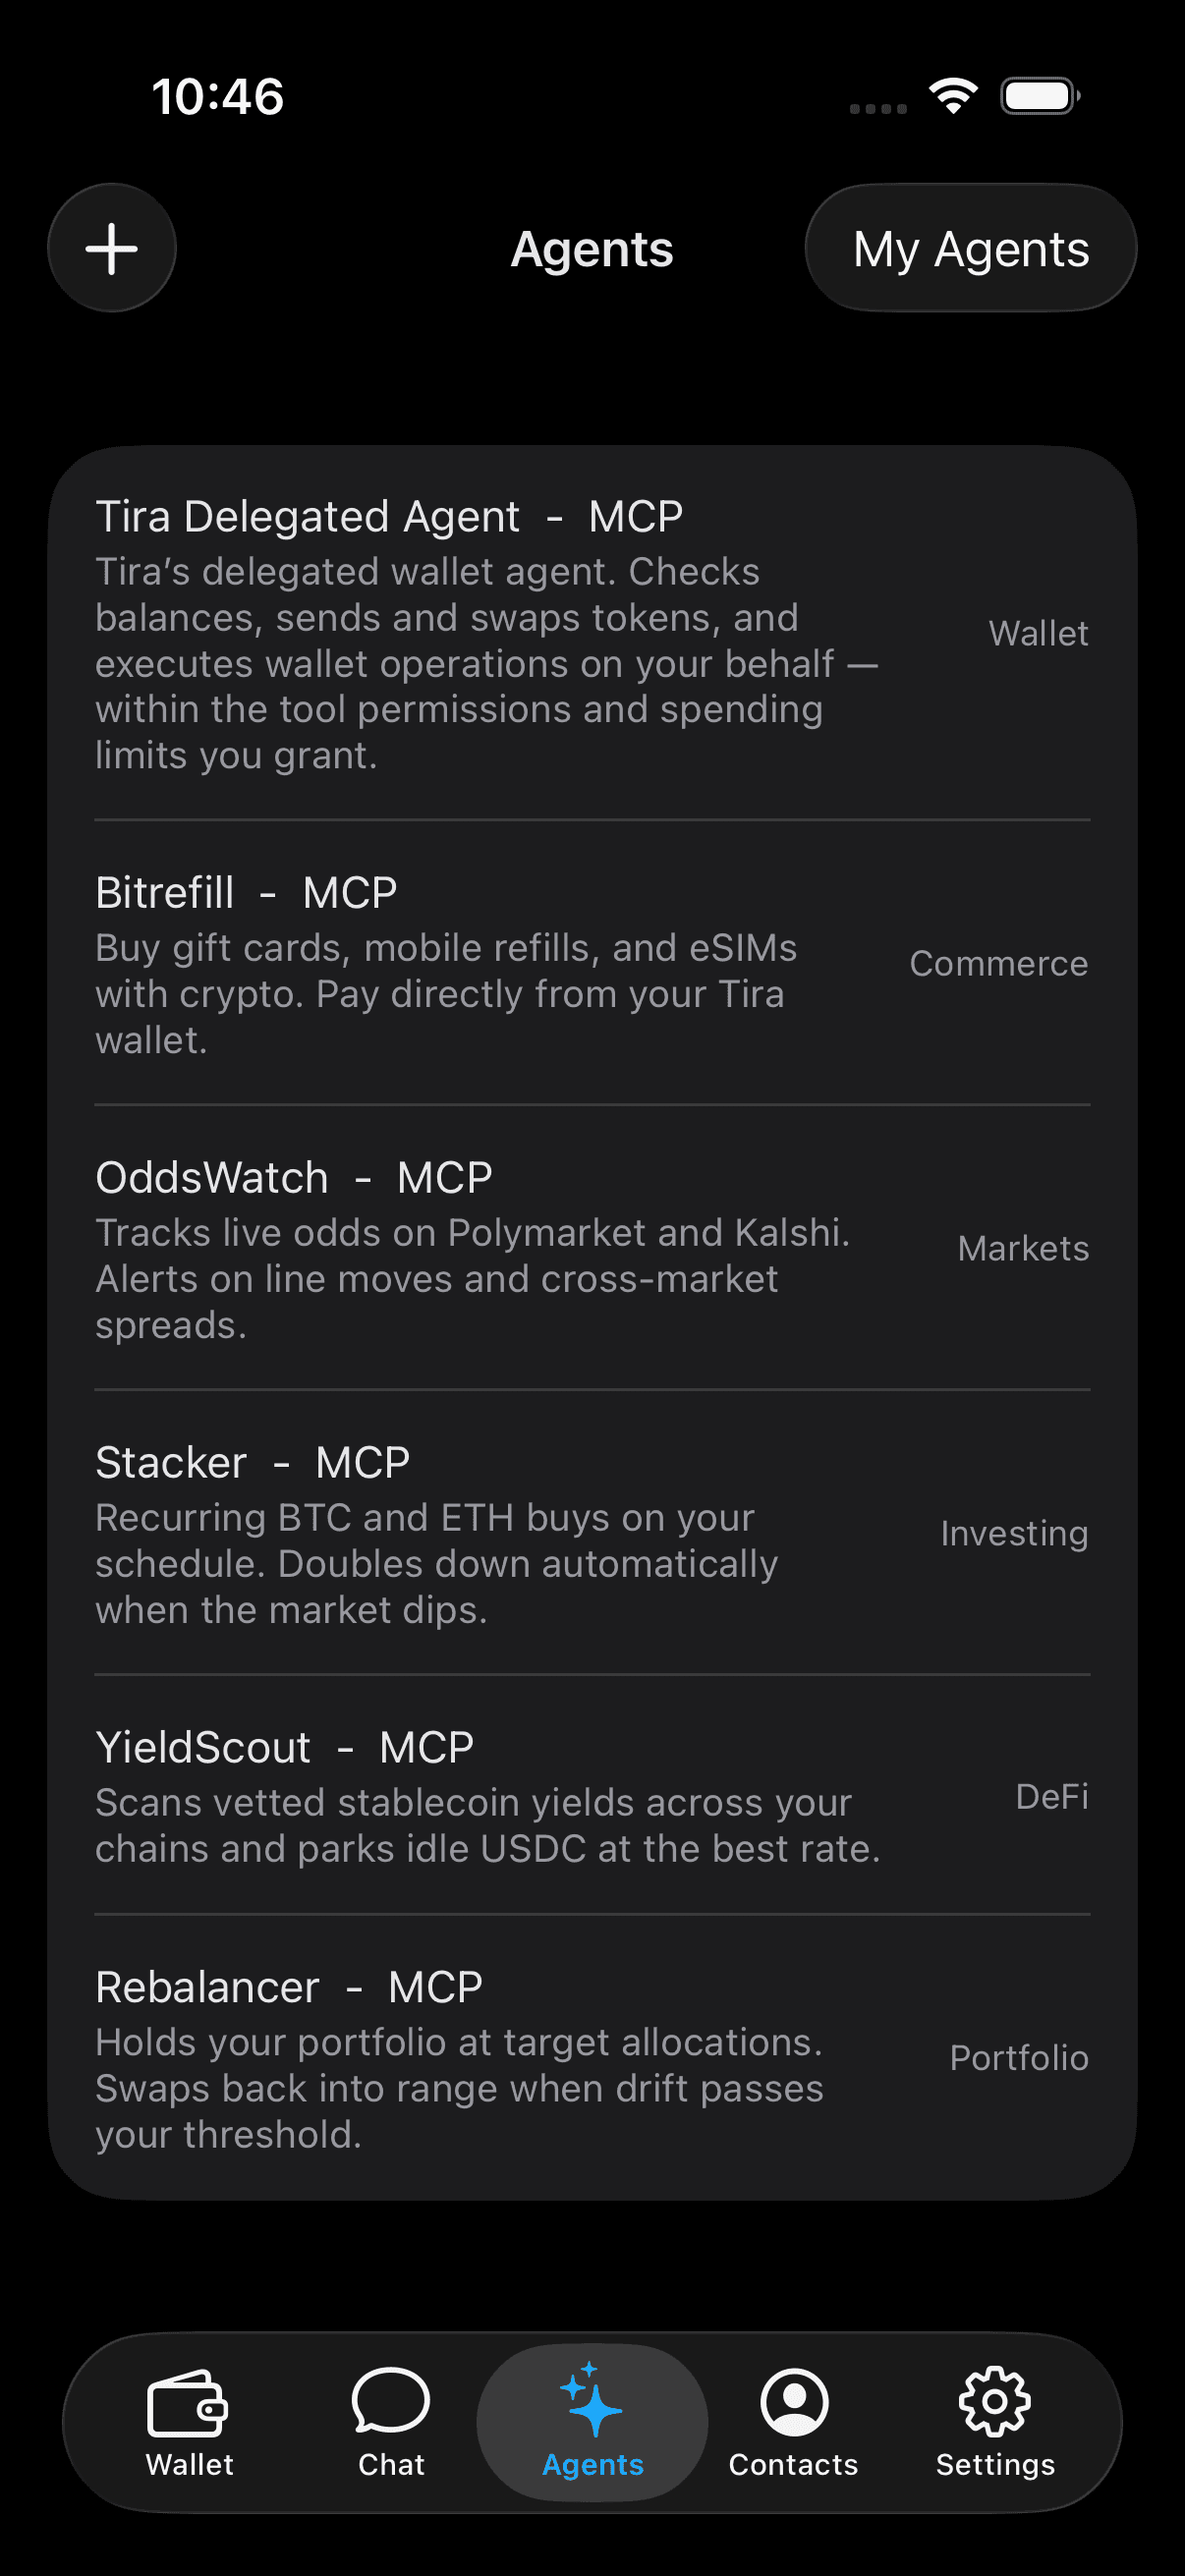Select the Stacker agent

pos(592,1533)
